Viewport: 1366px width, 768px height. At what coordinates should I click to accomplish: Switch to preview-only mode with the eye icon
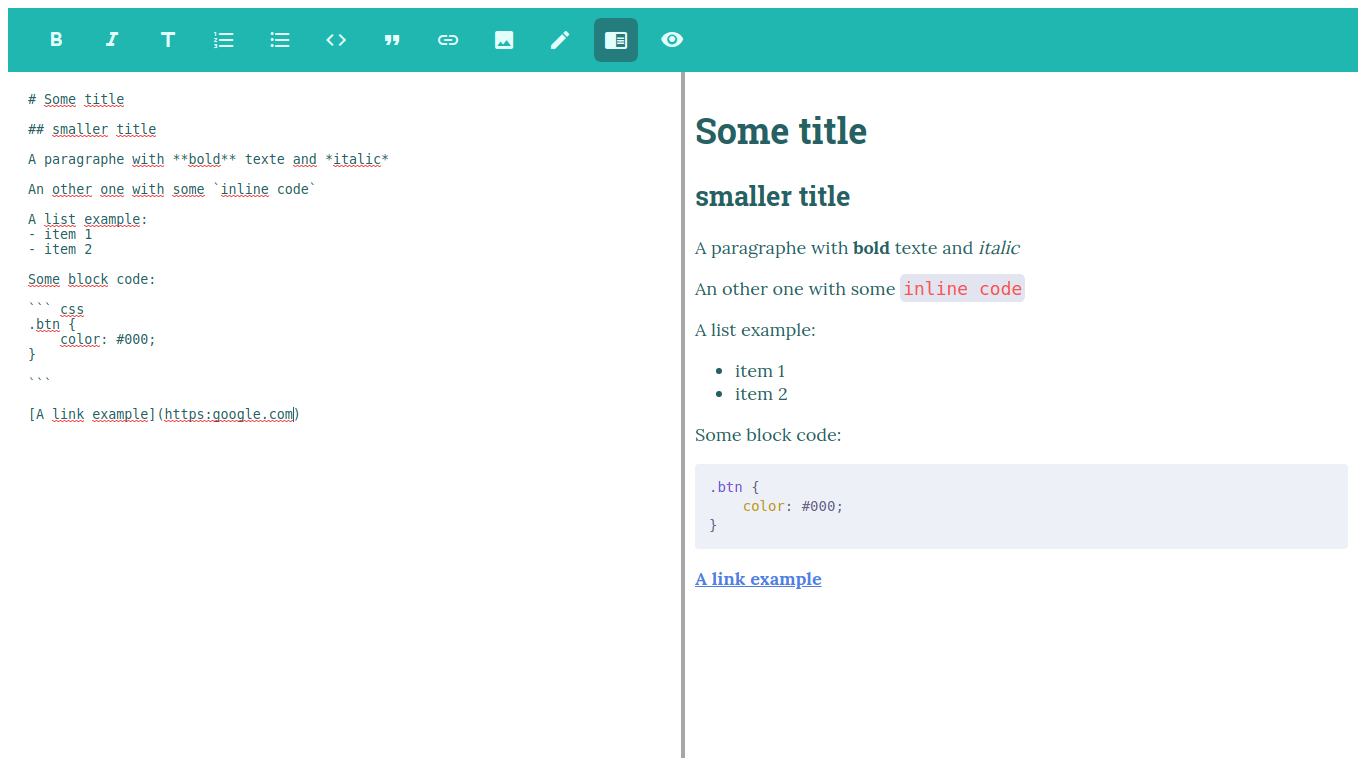point(671,40)
